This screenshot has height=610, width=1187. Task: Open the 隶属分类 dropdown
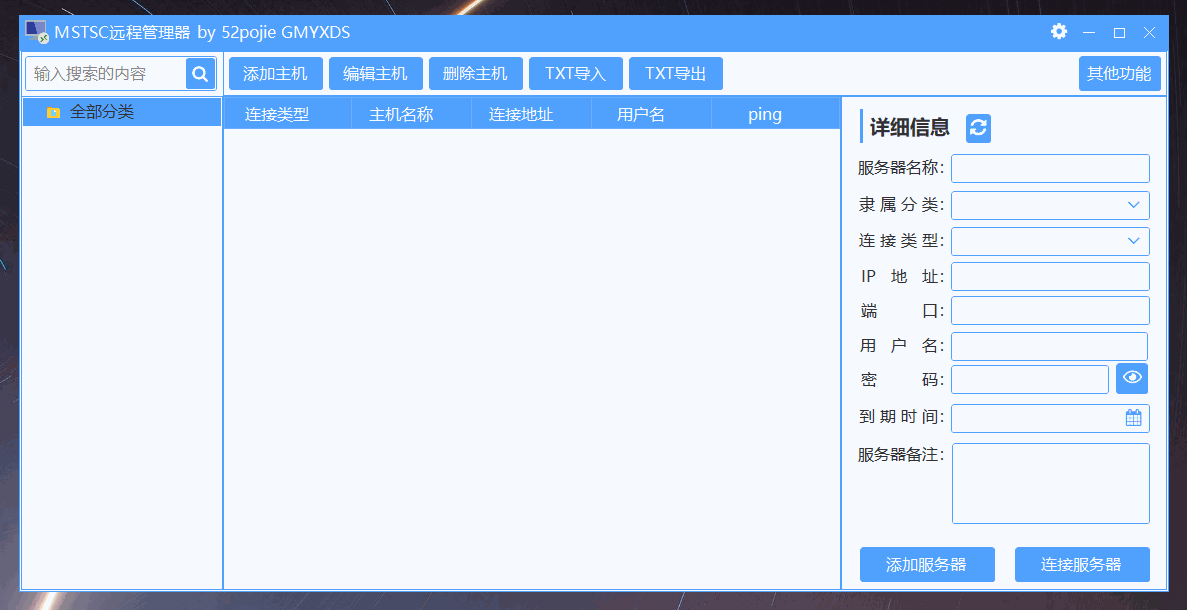click(1135, 204)
